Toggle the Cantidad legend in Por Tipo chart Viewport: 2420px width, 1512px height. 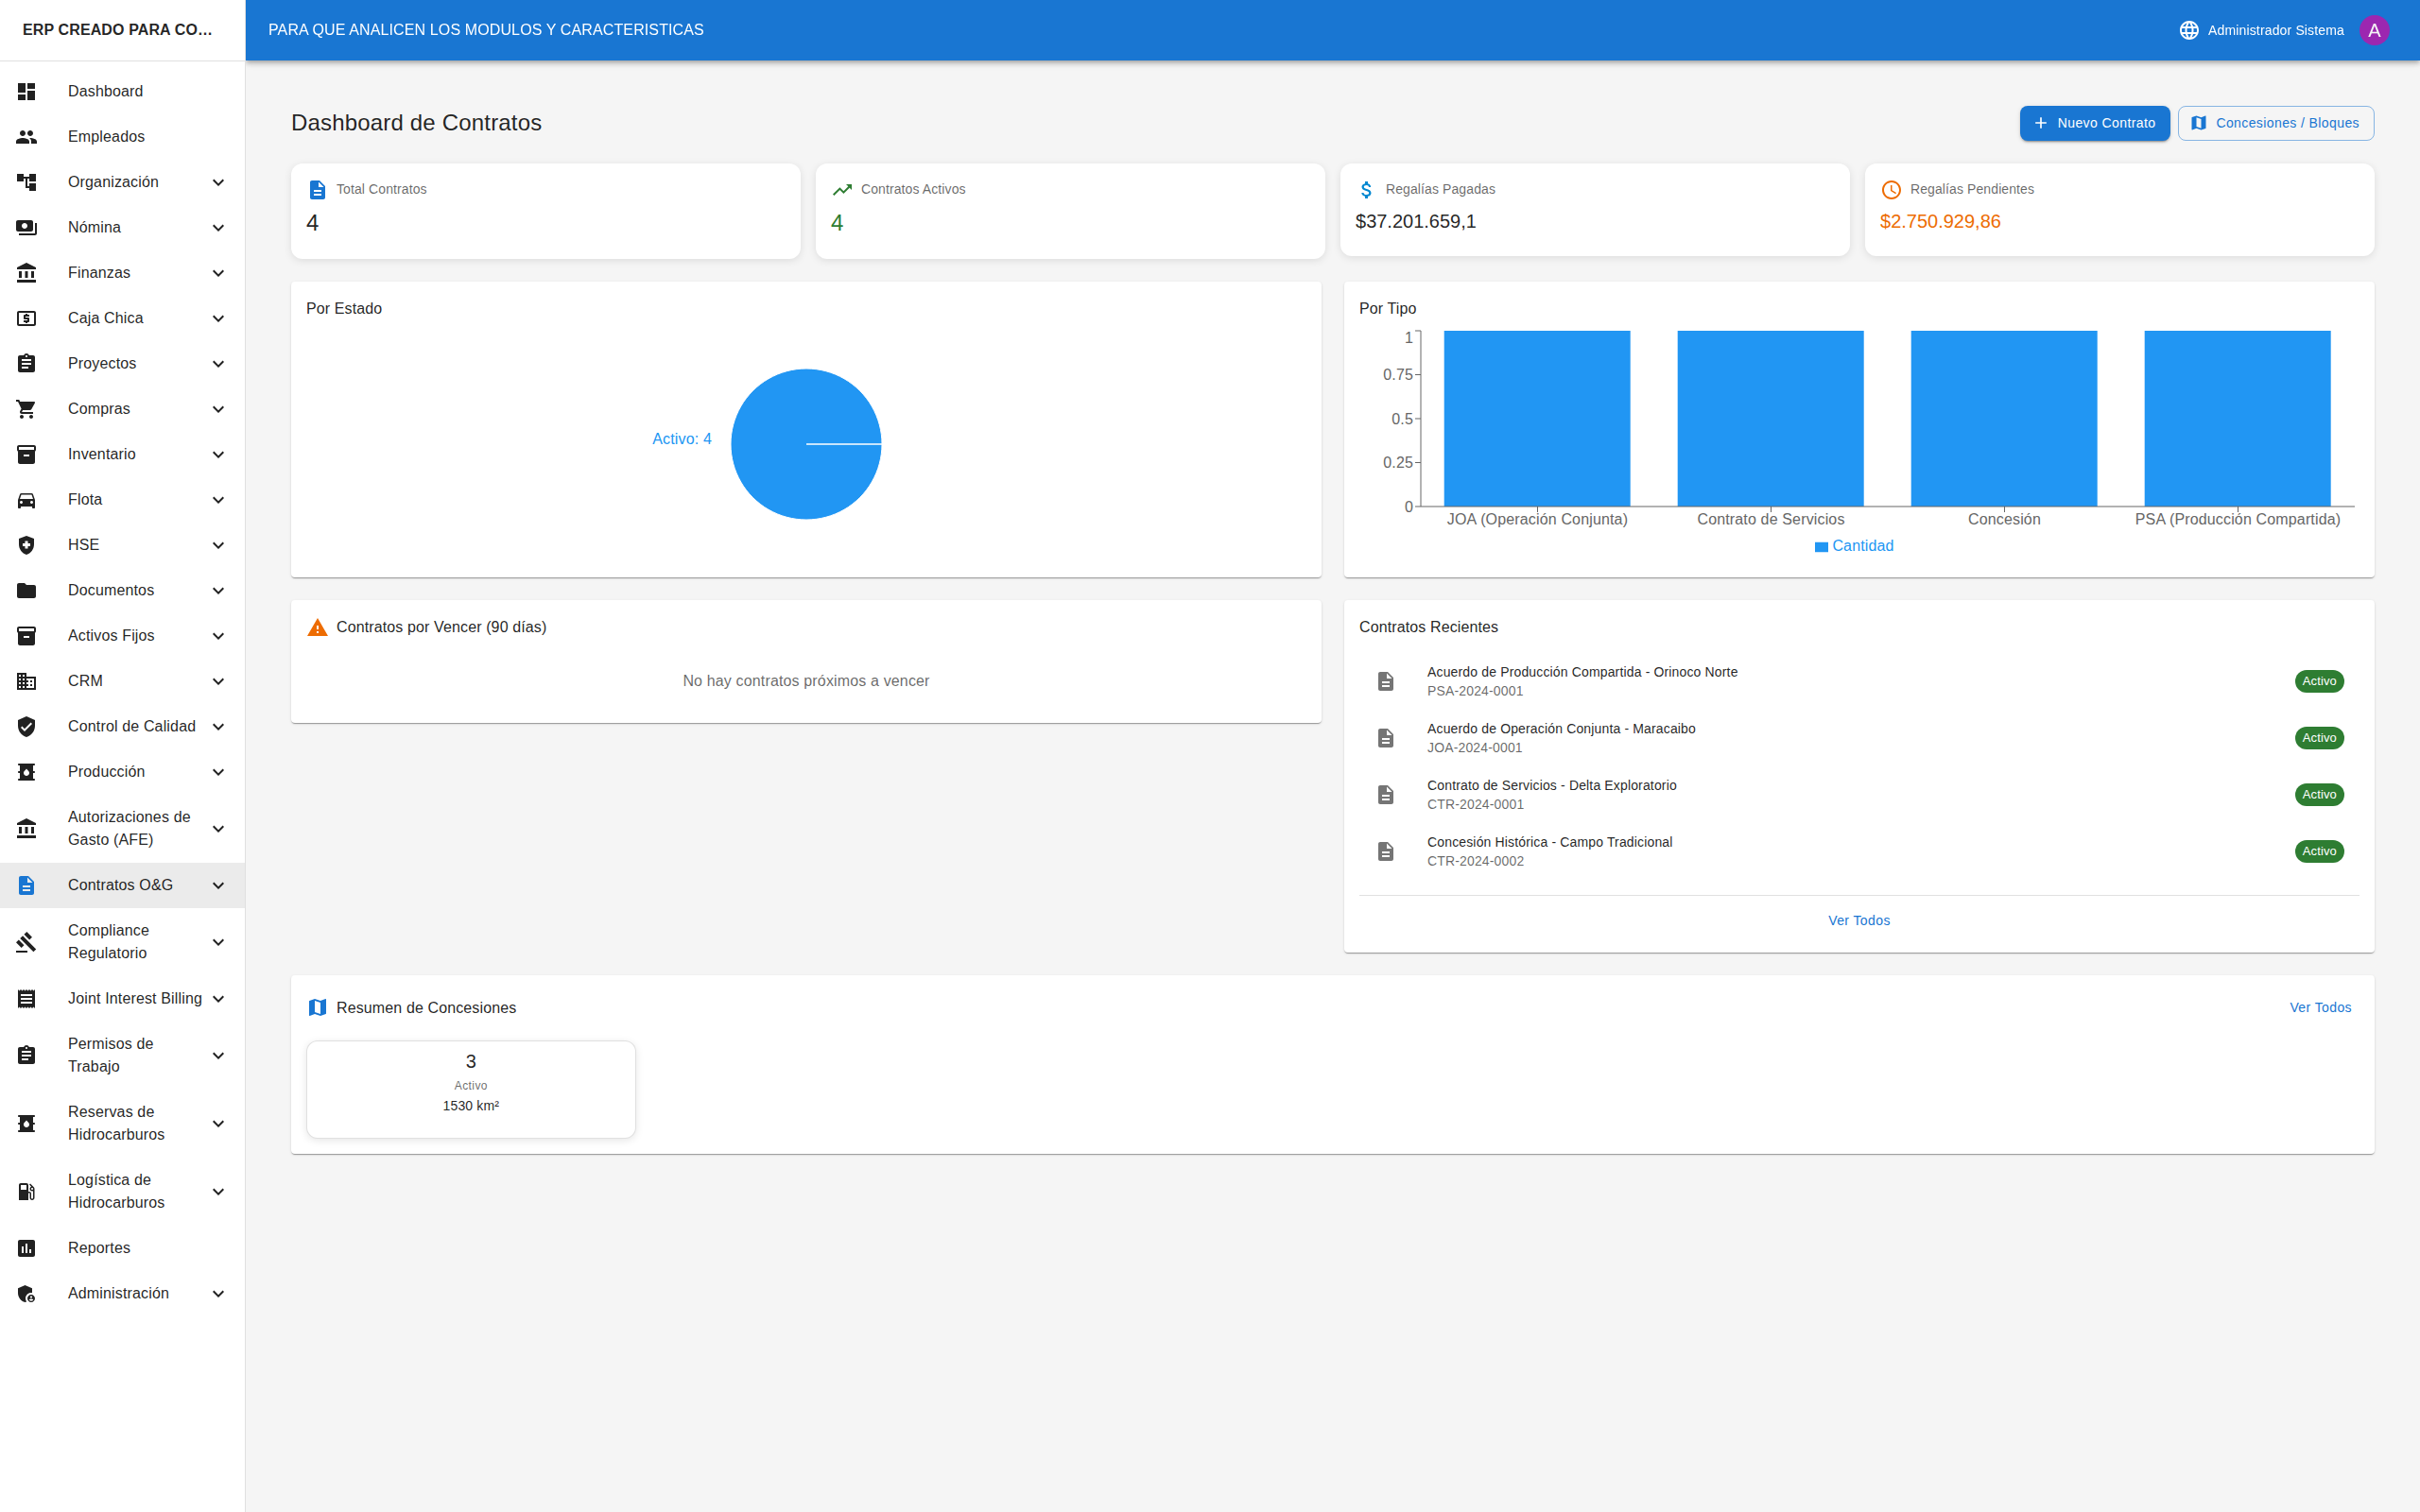point(1855,546)
